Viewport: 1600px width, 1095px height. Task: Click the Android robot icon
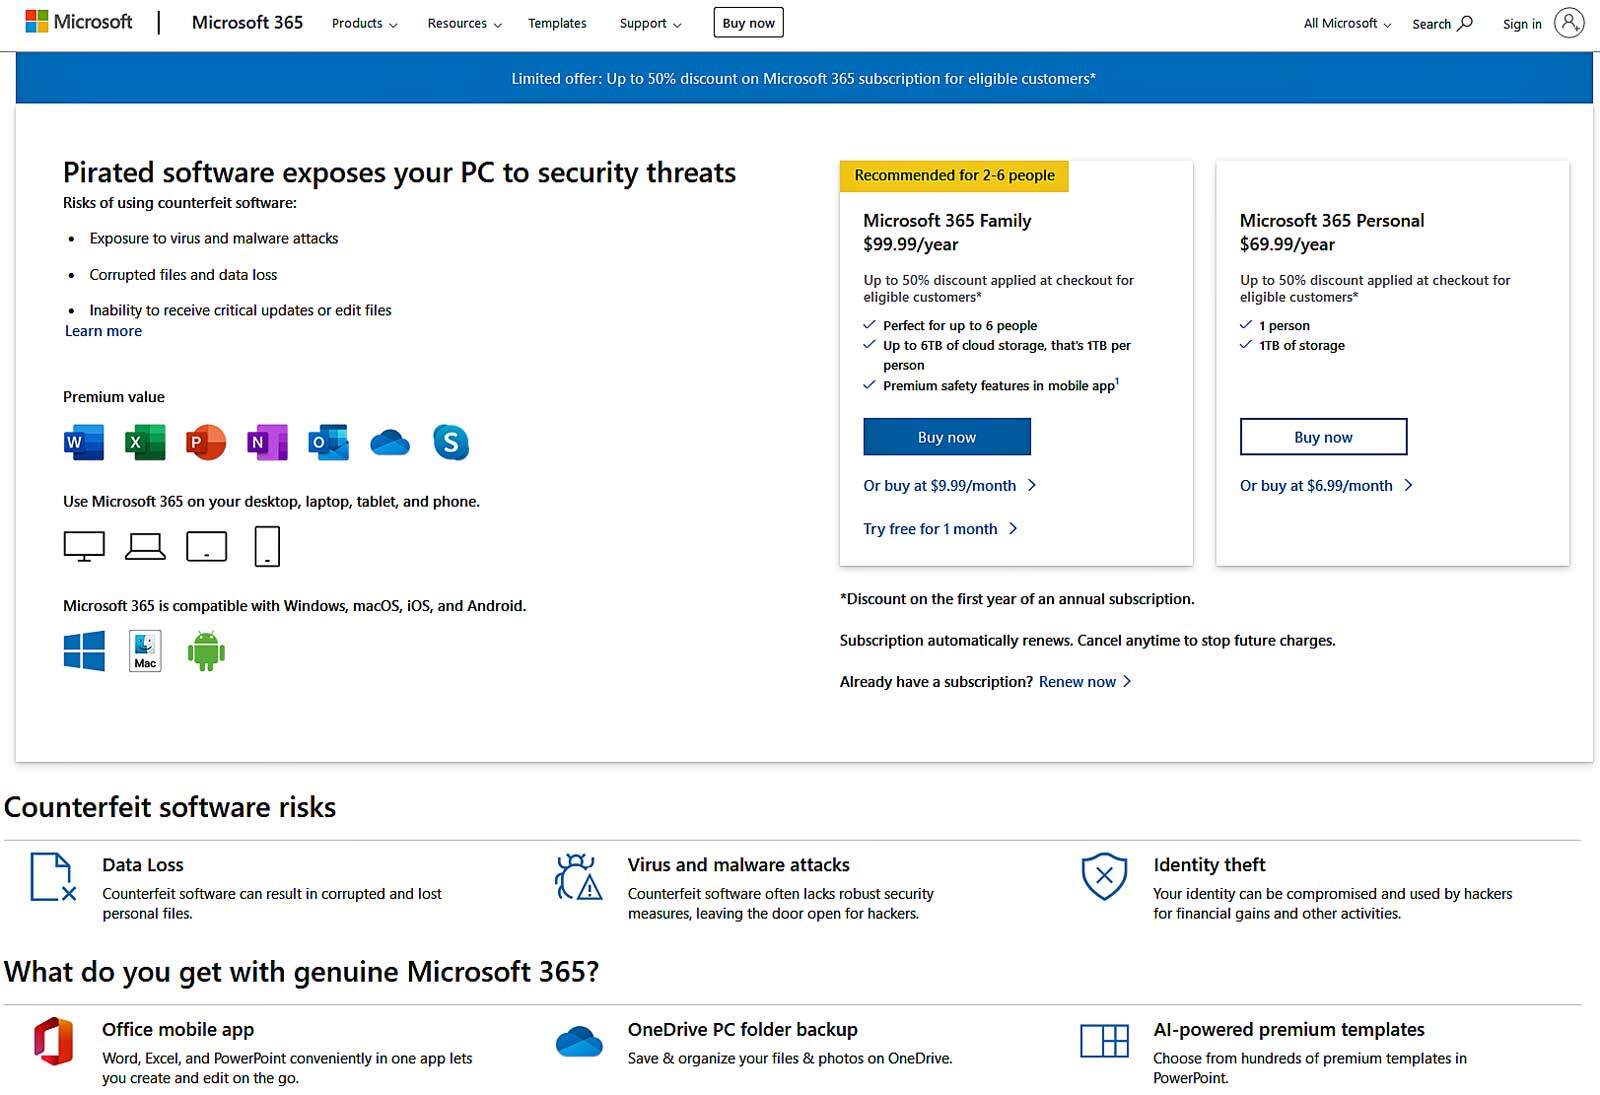206,651
